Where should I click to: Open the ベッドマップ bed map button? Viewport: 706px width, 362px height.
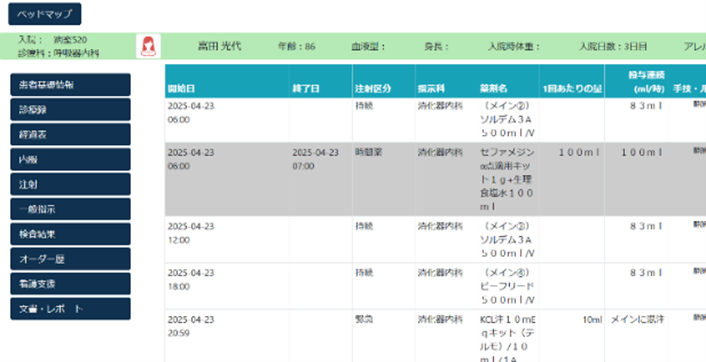[45, 14]
